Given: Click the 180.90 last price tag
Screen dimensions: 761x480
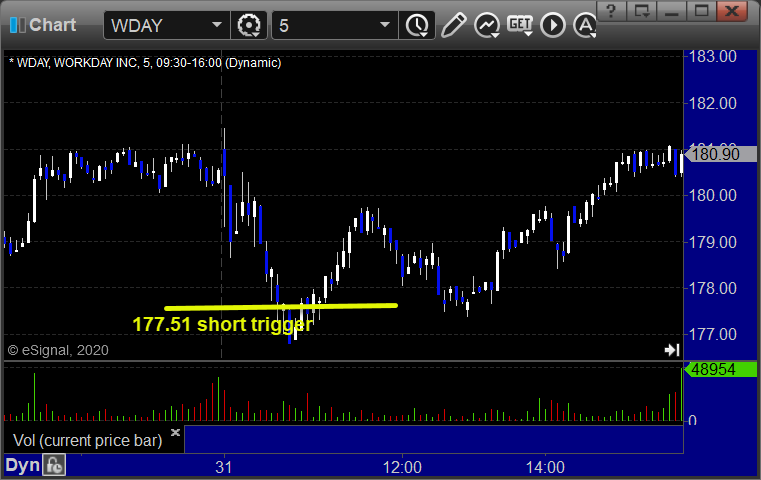Looking at the screenshot, I should [x=721, y=154].
